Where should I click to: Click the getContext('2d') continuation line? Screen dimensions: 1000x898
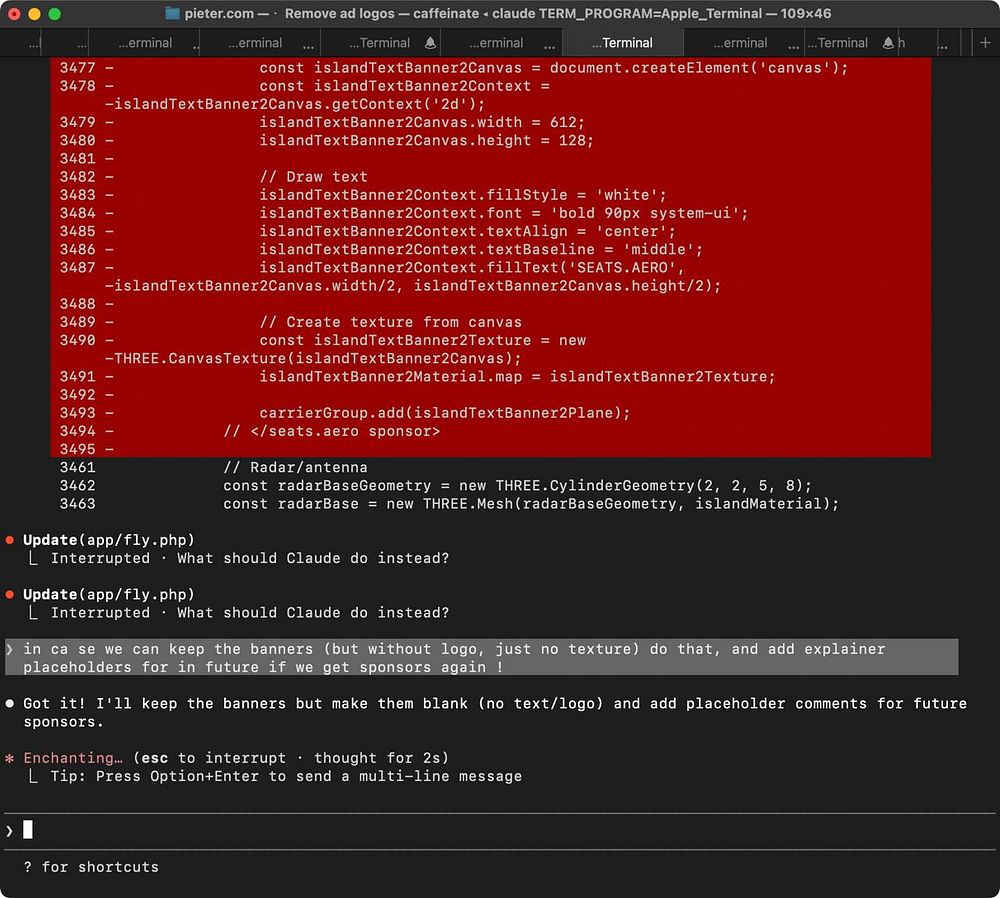295,104
